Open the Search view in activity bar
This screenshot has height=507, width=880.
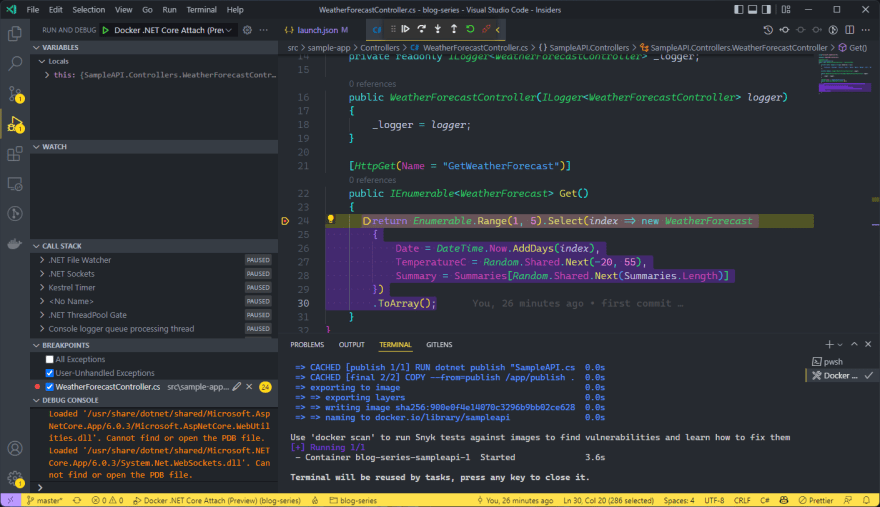coord(15,63)
